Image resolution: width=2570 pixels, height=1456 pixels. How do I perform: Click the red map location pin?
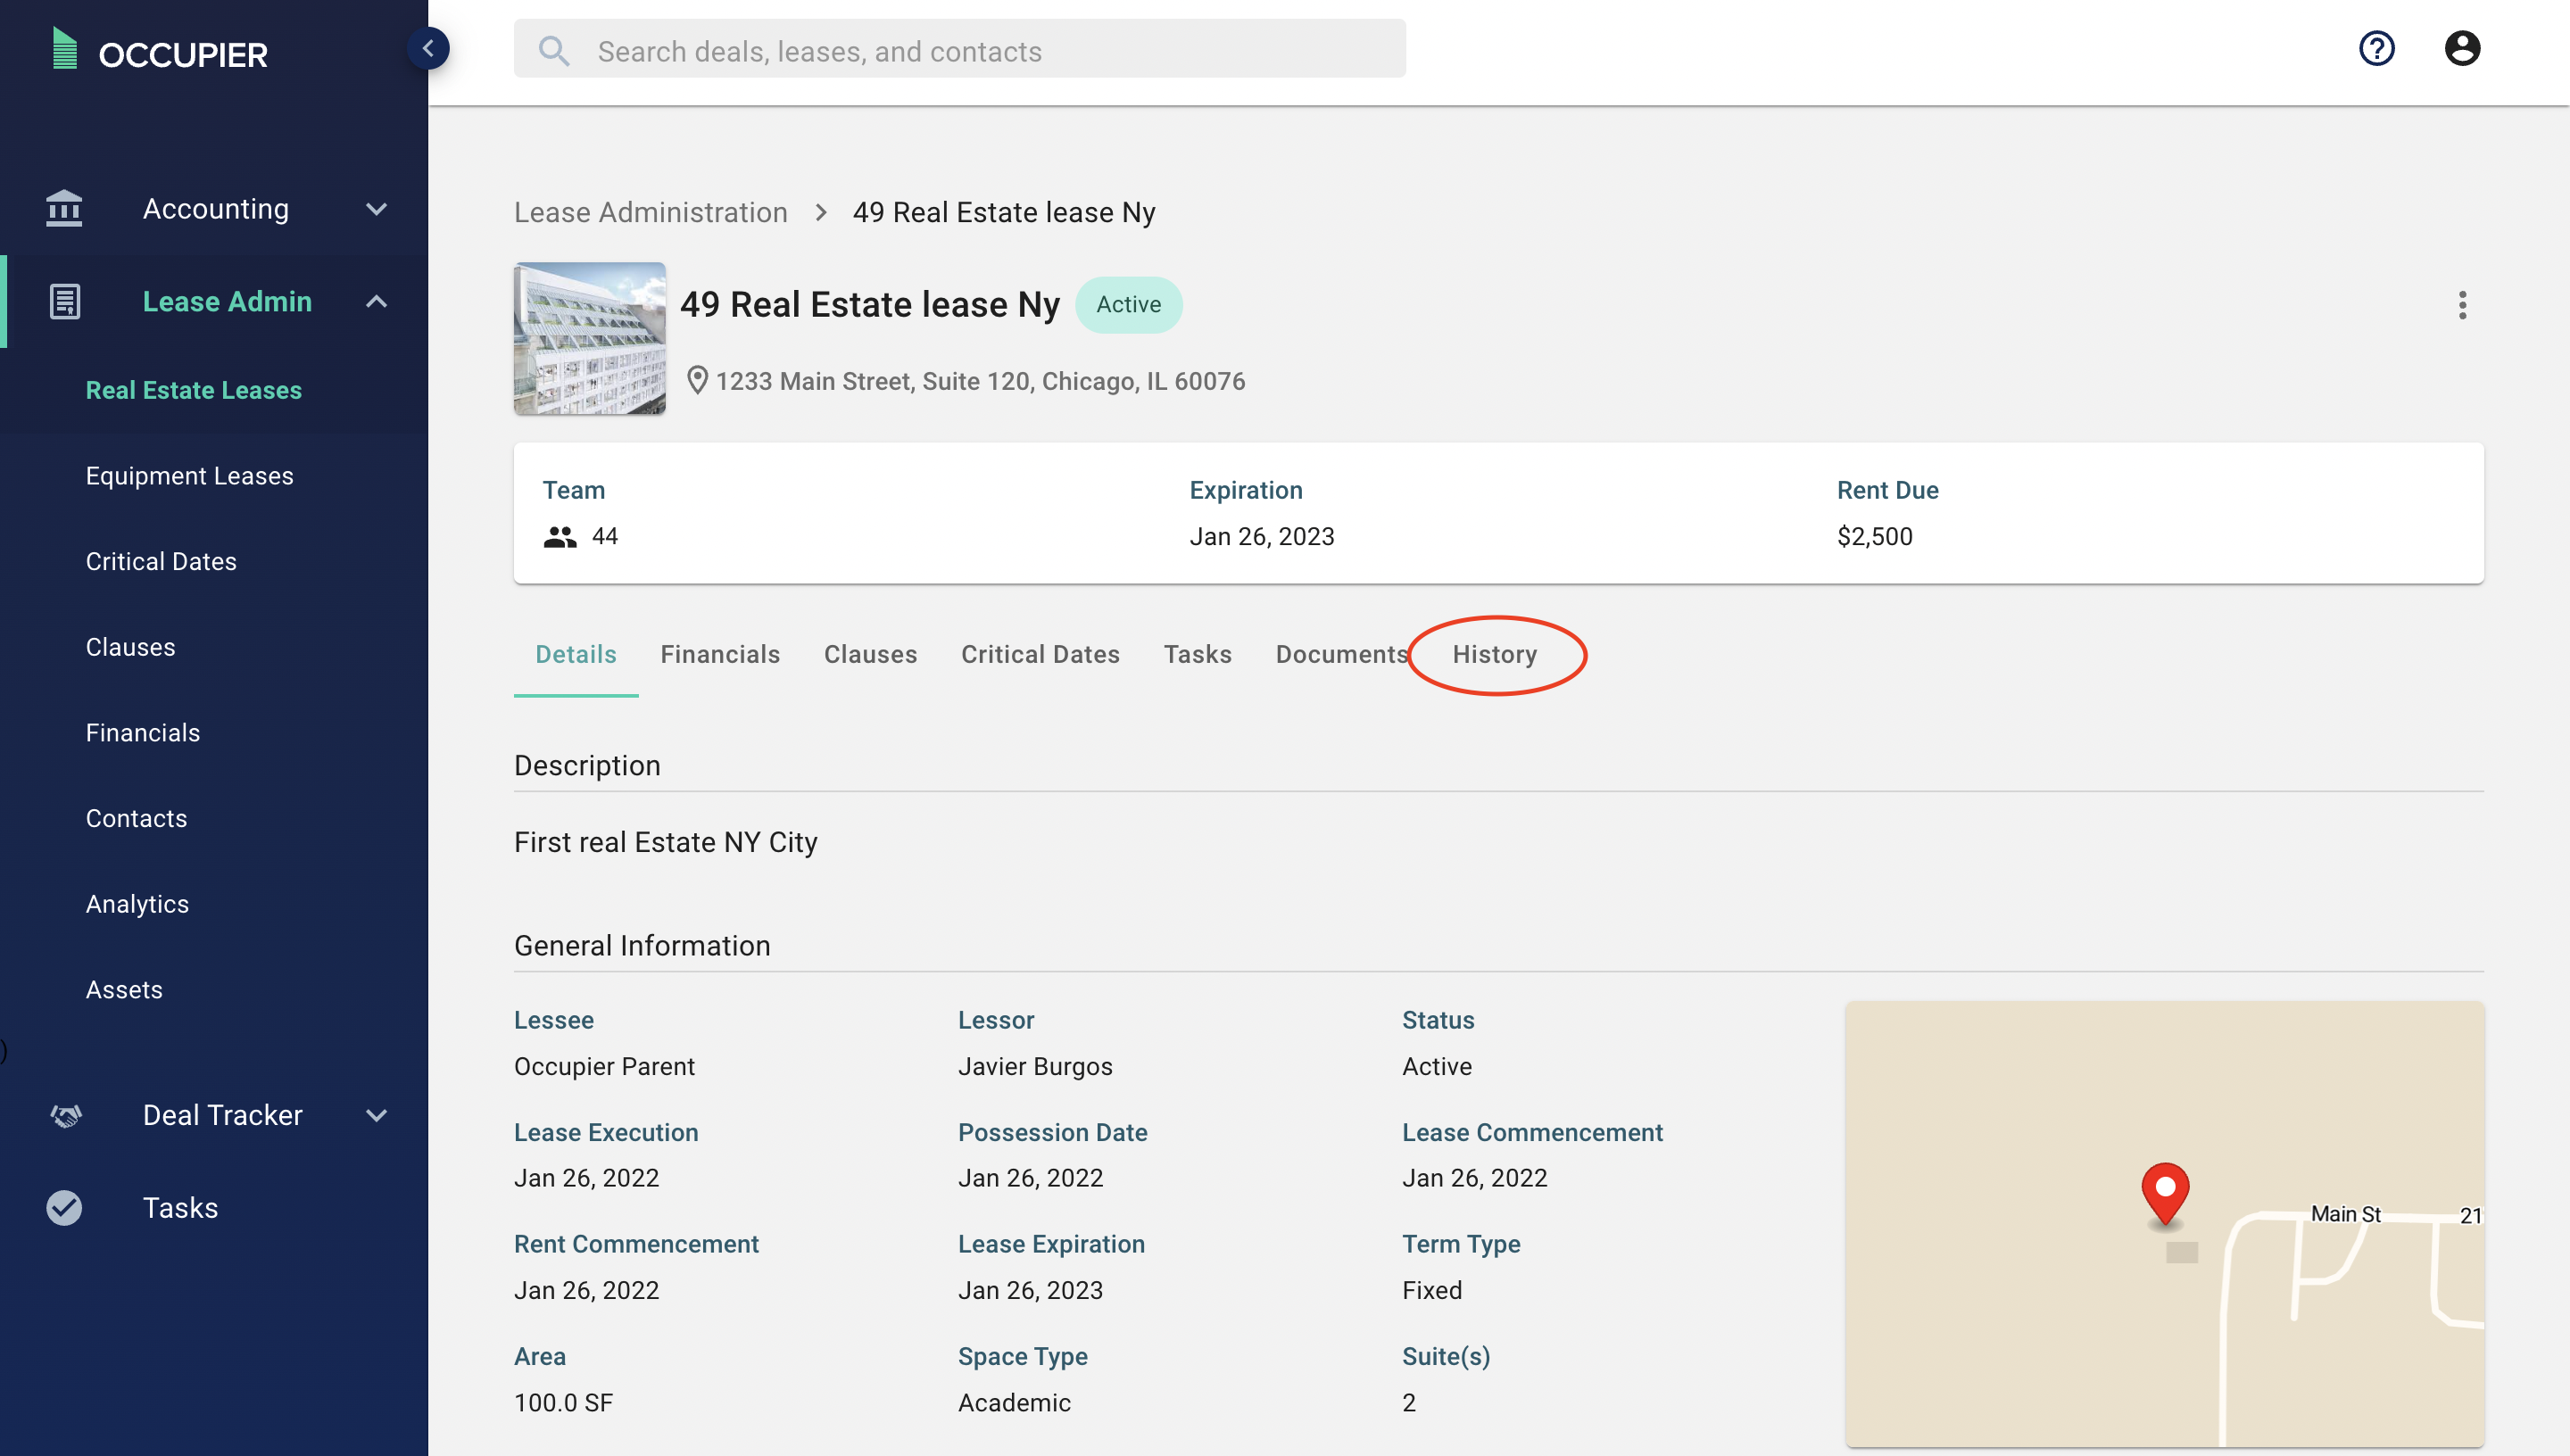click(2164, 1192)
